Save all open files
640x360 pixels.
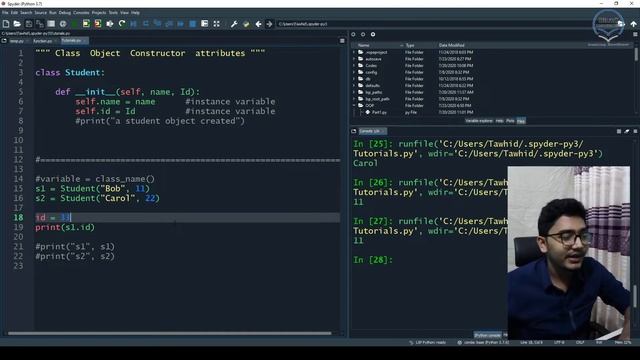tap(40, 24)
